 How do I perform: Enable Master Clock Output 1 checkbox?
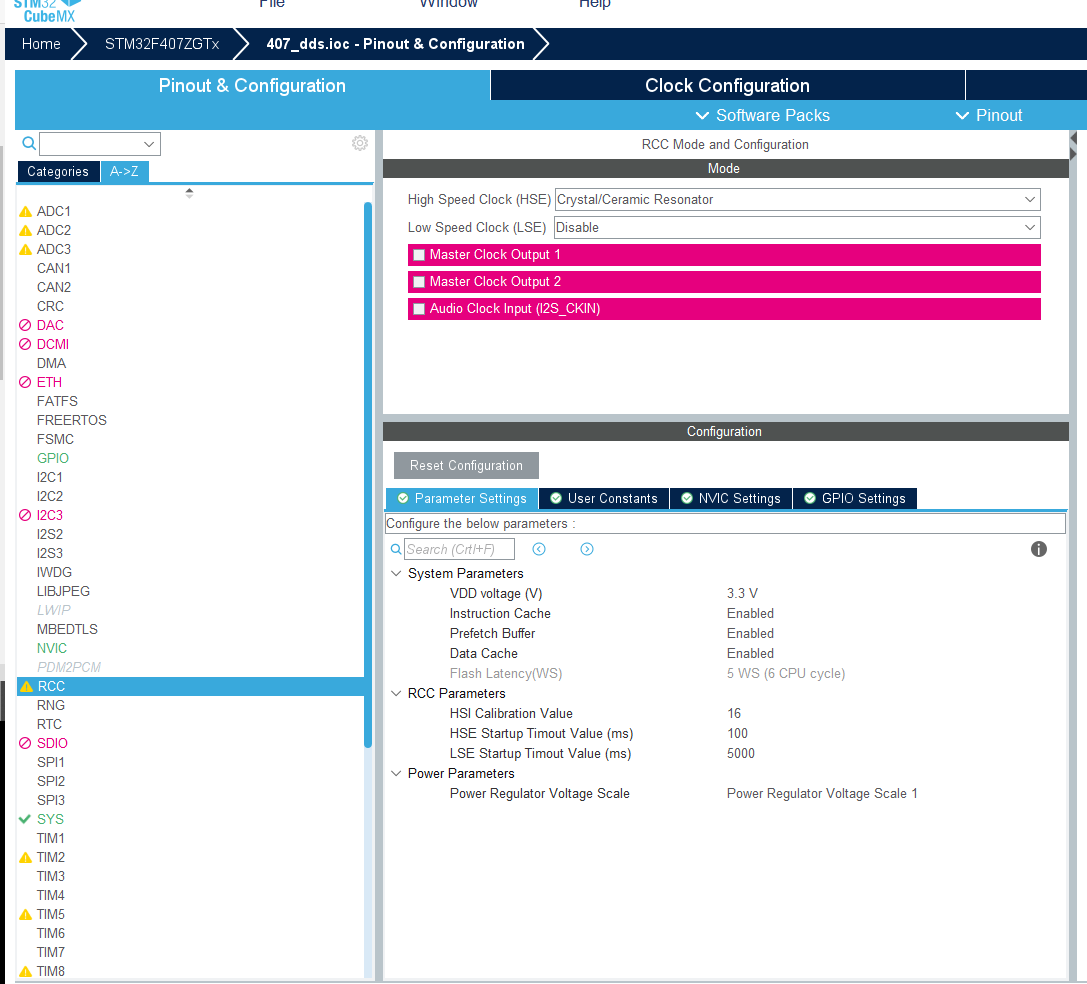pyautogui.click(x=419, y=255)
